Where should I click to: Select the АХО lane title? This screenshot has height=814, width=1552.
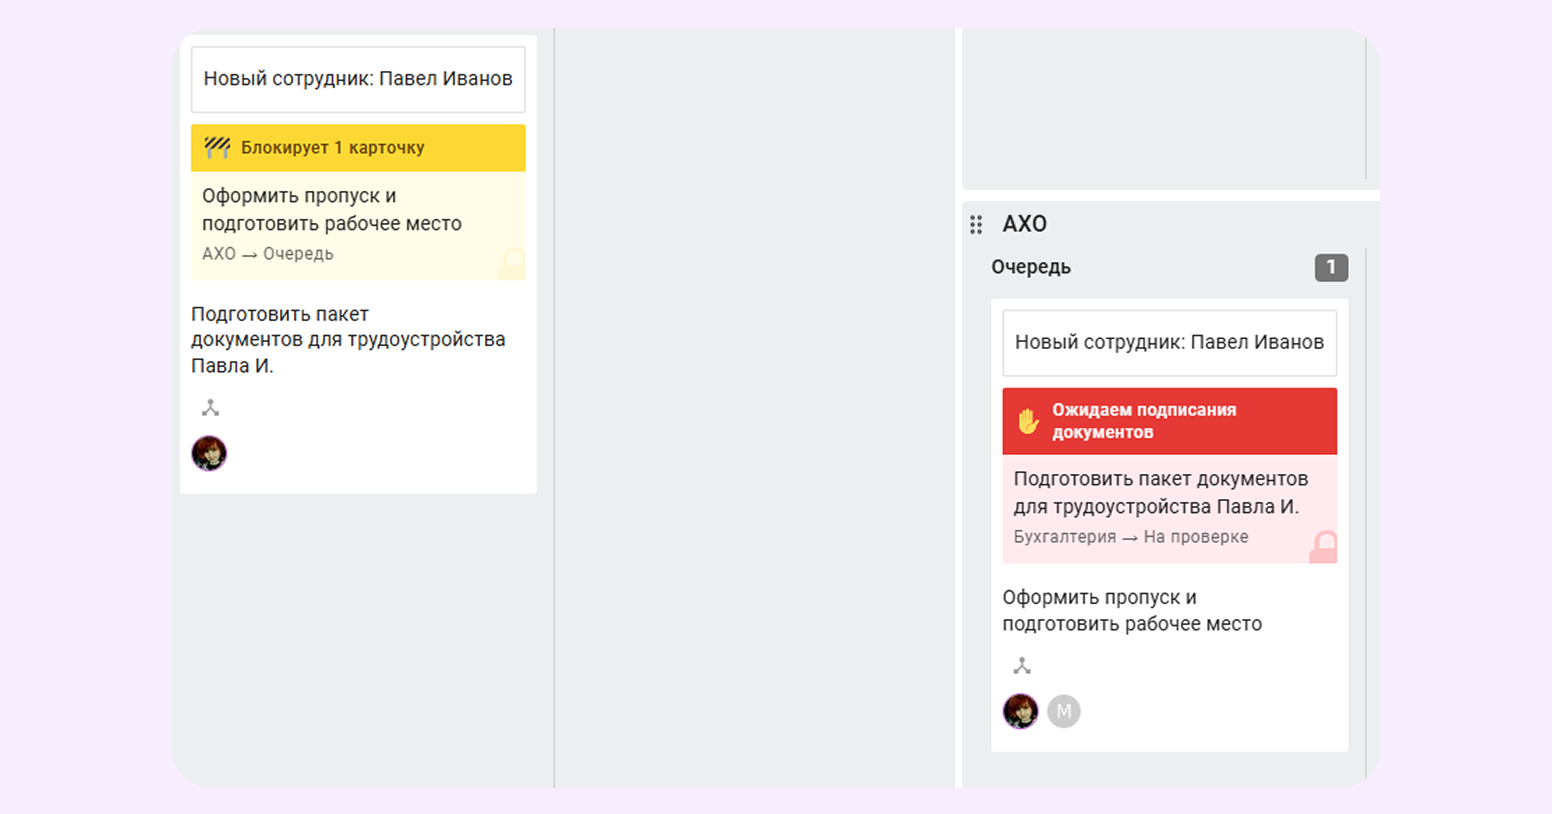click(1024, 224)
